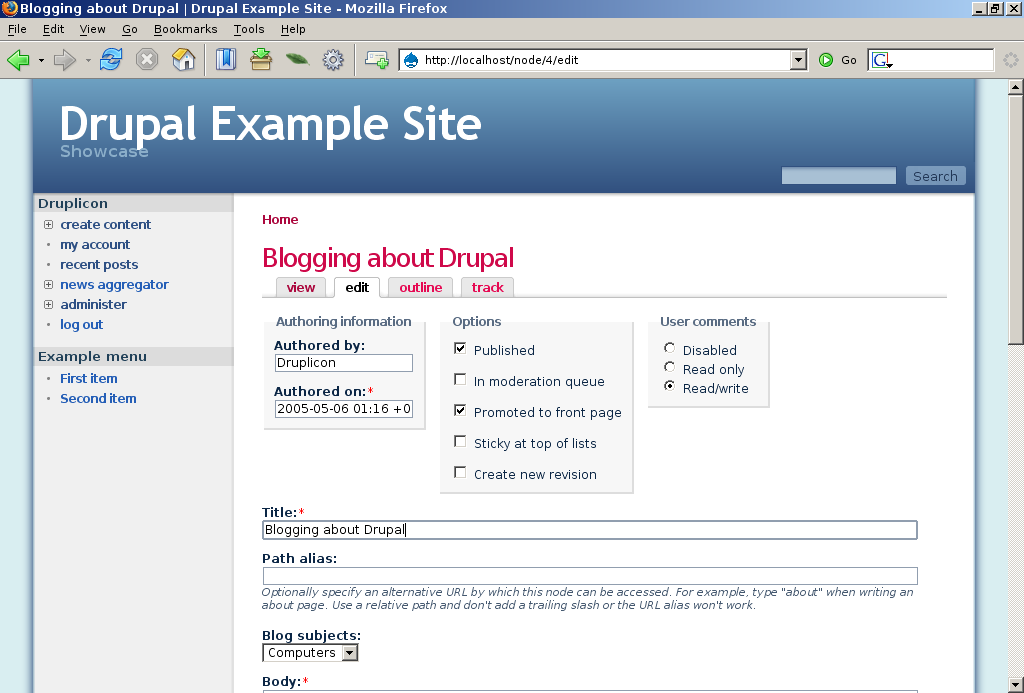Image resolution: width=1024 pixels, height=693 pixels.
Task: Toggle Promoted to front page checkbox
Action: coord(460,411)
